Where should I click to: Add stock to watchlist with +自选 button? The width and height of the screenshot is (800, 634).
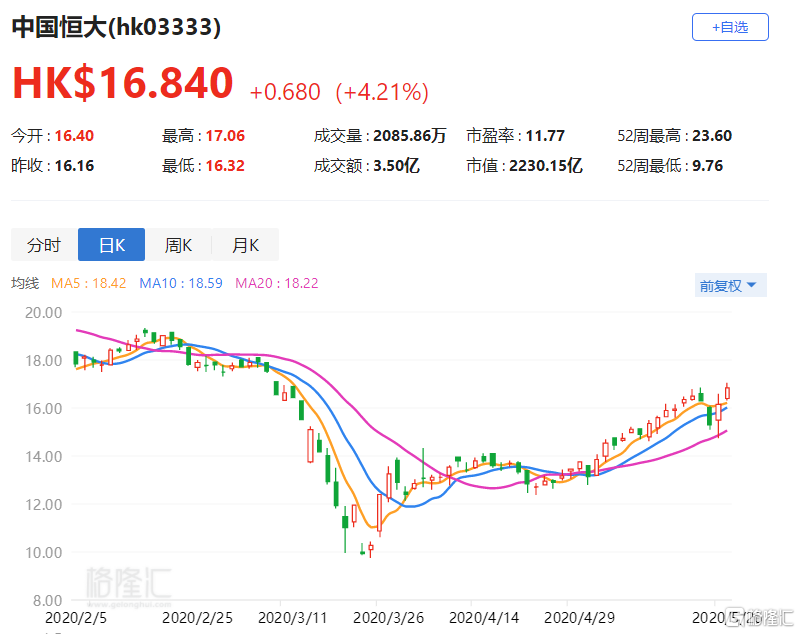730,27
